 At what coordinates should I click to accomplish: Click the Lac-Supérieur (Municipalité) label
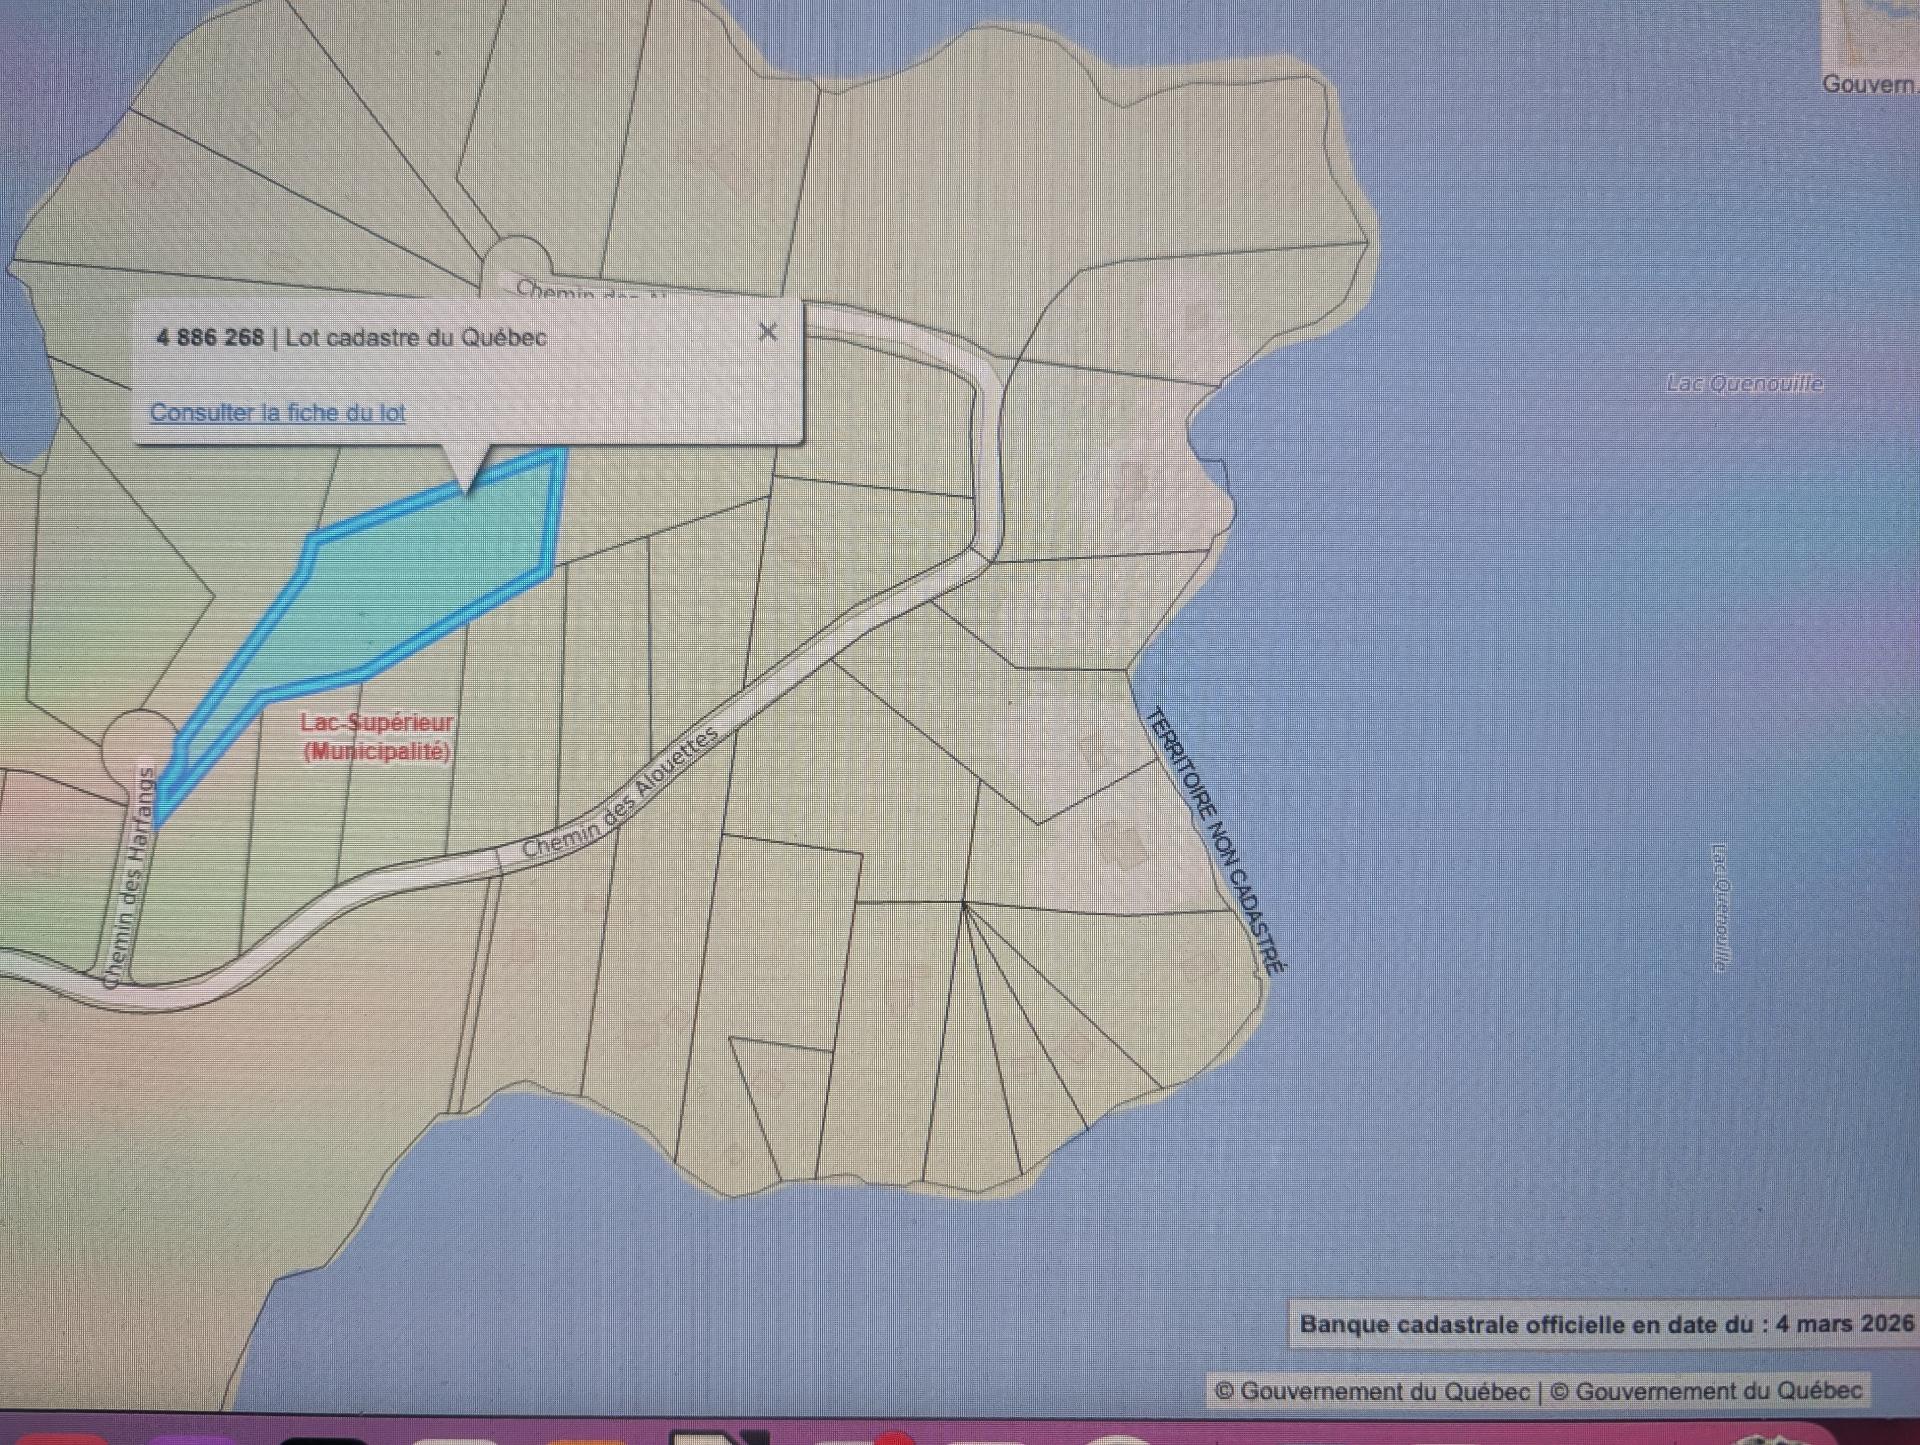pyautogui.click(x=376, y=737)
